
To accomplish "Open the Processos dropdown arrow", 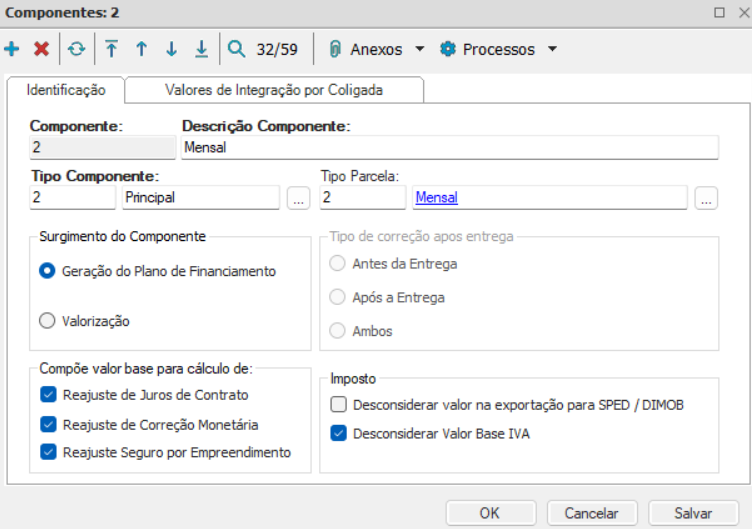I will [x=552, y=49].
